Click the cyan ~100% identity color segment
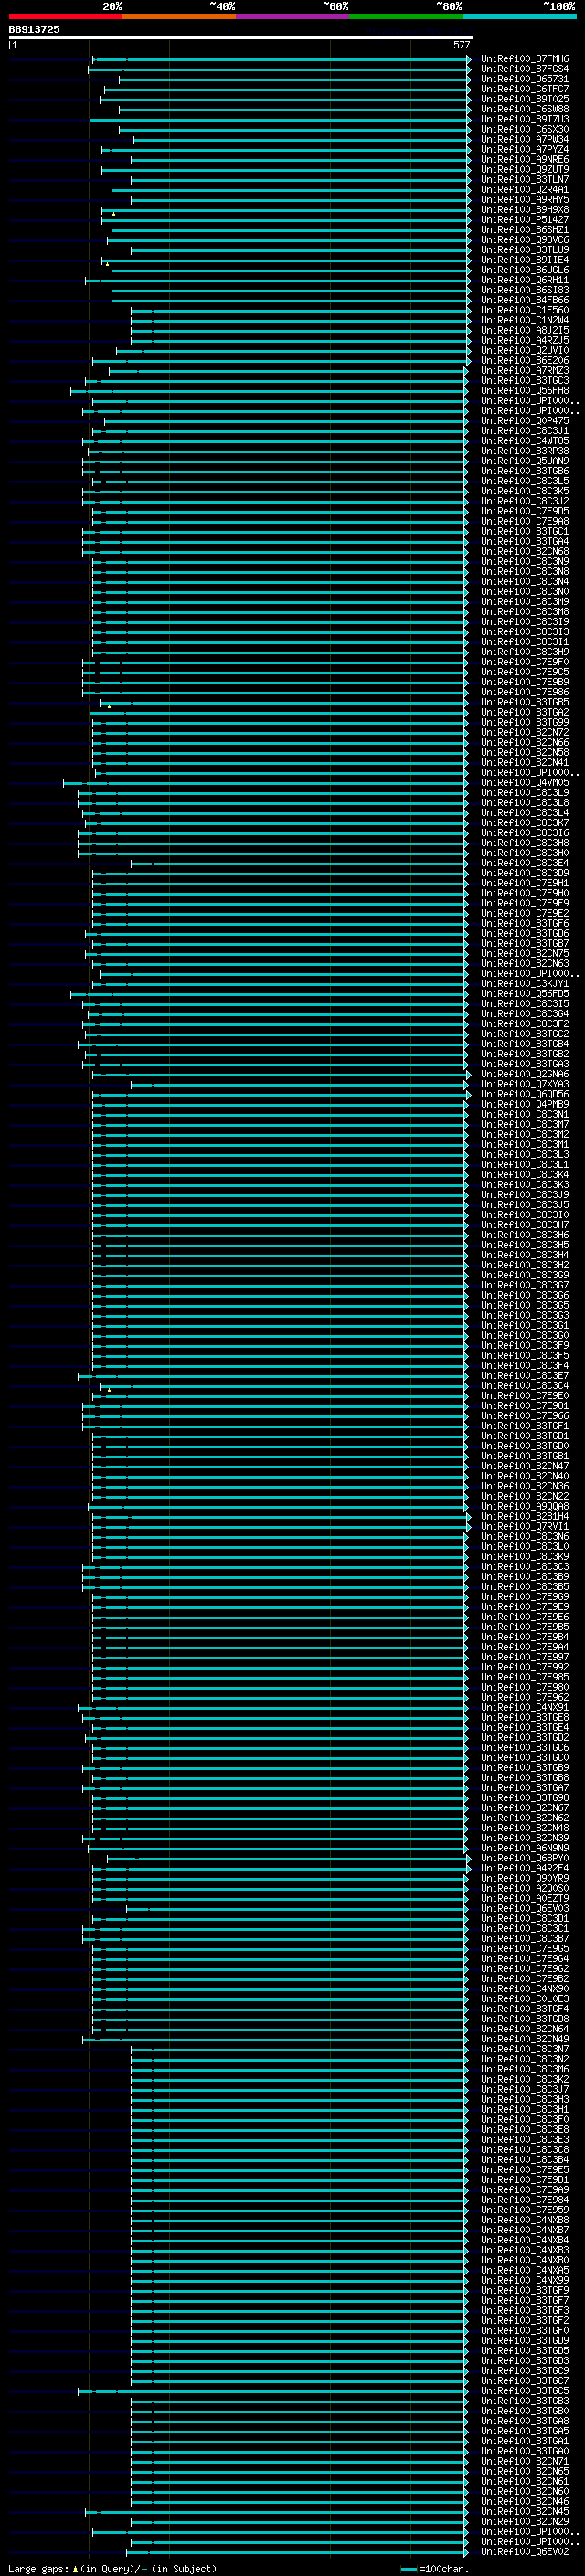The height and width of the screenshot is (2576, 585). pos(519,16)
